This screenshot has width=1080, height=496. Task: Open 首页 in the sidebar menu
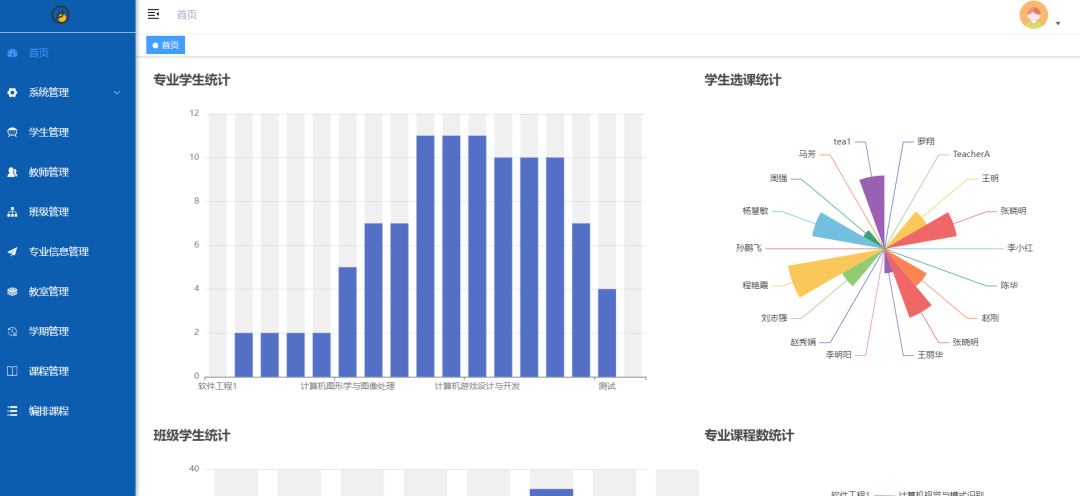pos(68,53)
